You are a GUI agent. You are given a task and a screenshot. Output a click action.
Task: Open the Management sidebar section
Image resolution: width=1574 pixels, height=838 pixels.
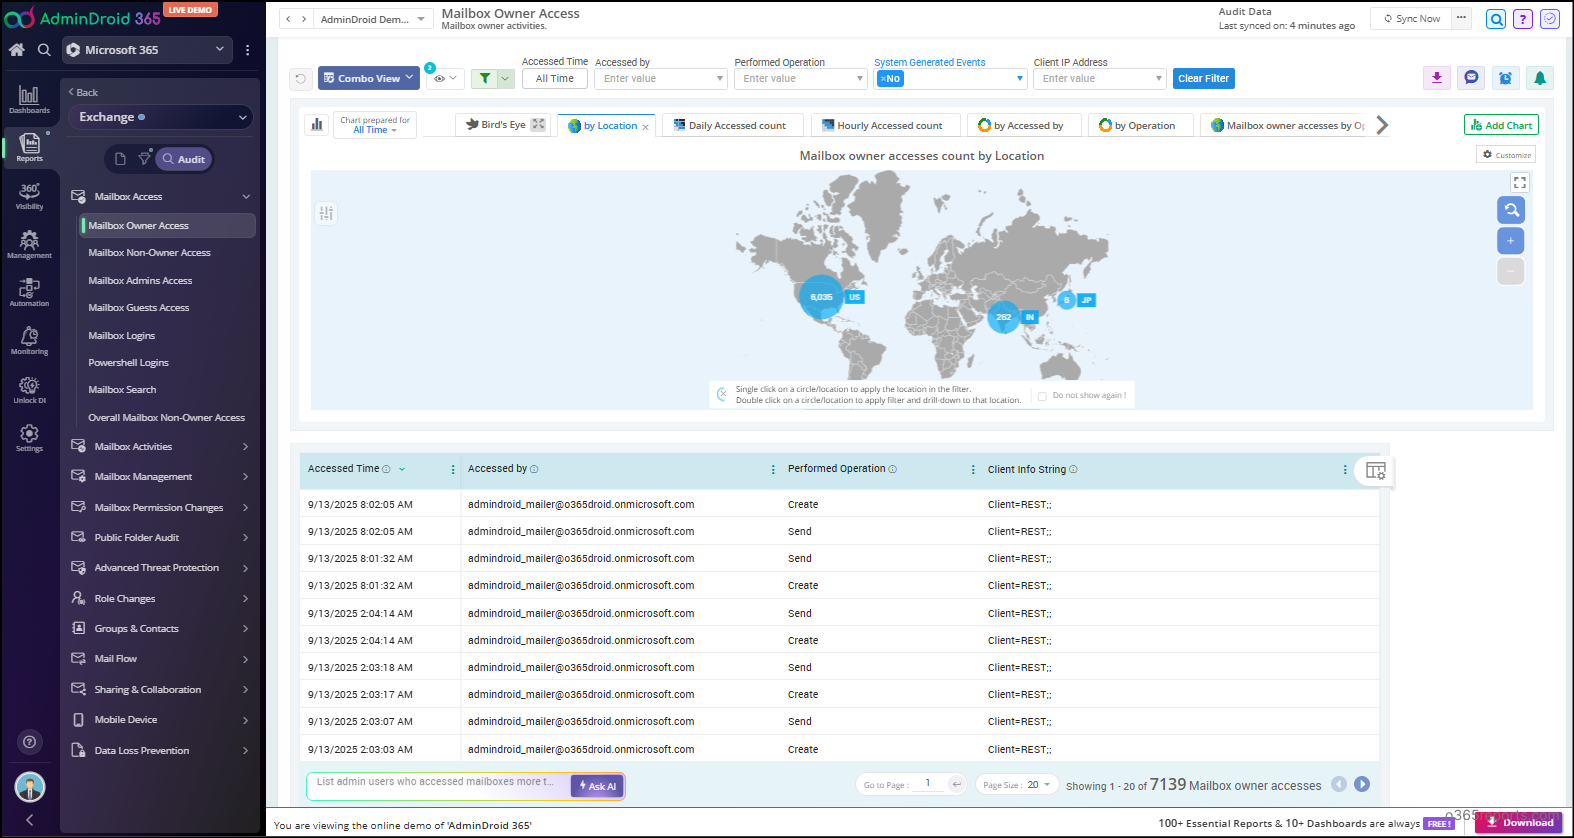[29, 245]
